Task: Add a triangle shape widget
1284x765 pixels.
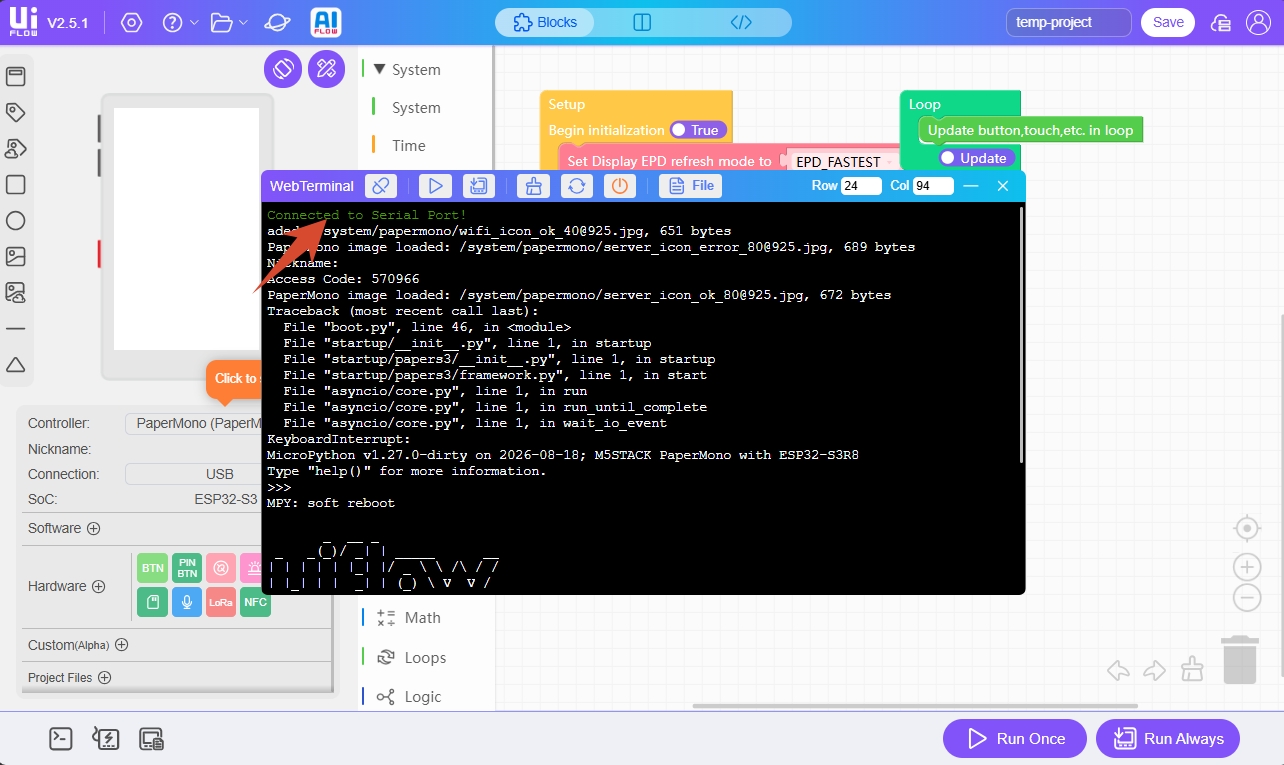Action: pyautogui.click(x=15, y=365)
